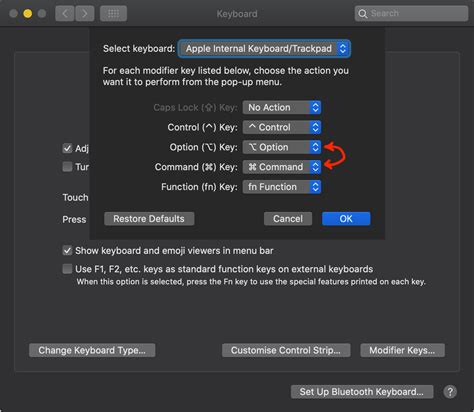474x412 pixels.
Task: Open the Caps Lock Key action dropdown
Action: (282, 107)
